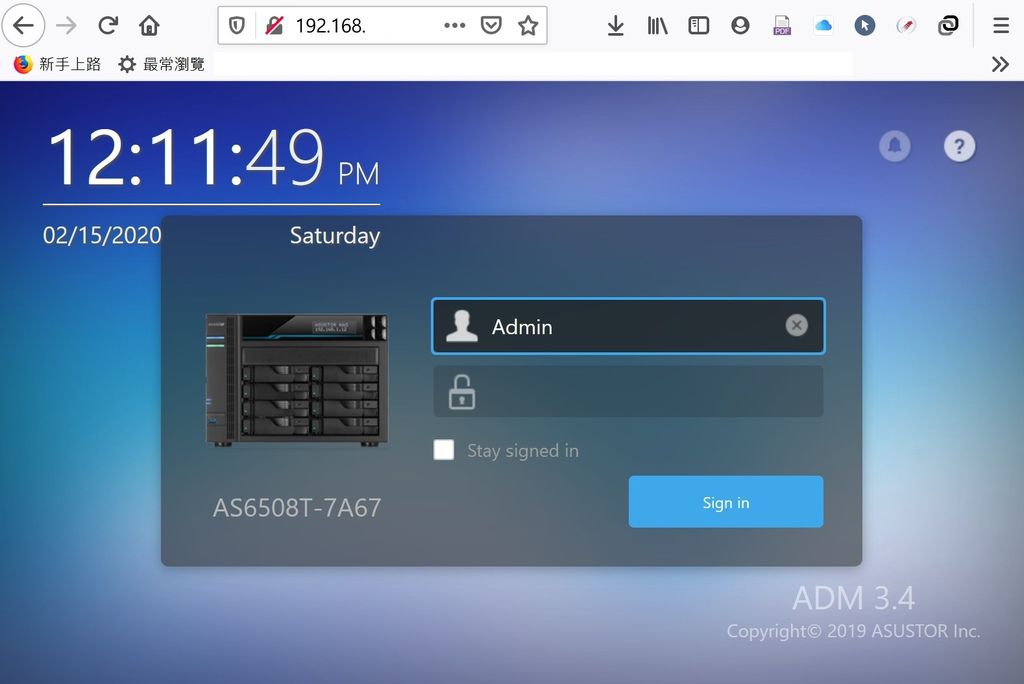Enable the Stay signed in checkbox
The width and height of the screenshot is (1024, 684).
pos(444,450)
